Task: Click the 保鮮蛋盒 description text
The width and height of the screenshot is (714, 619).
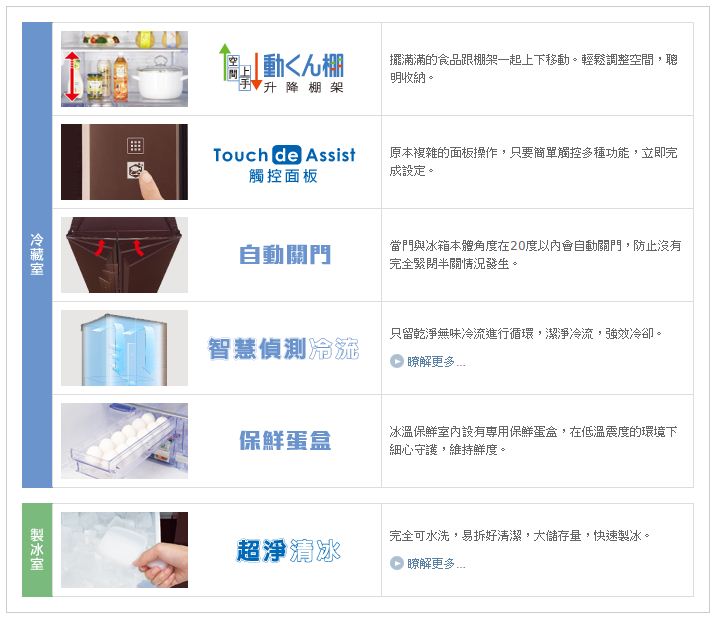Action: pyautogui.click(x=533, y=440)
